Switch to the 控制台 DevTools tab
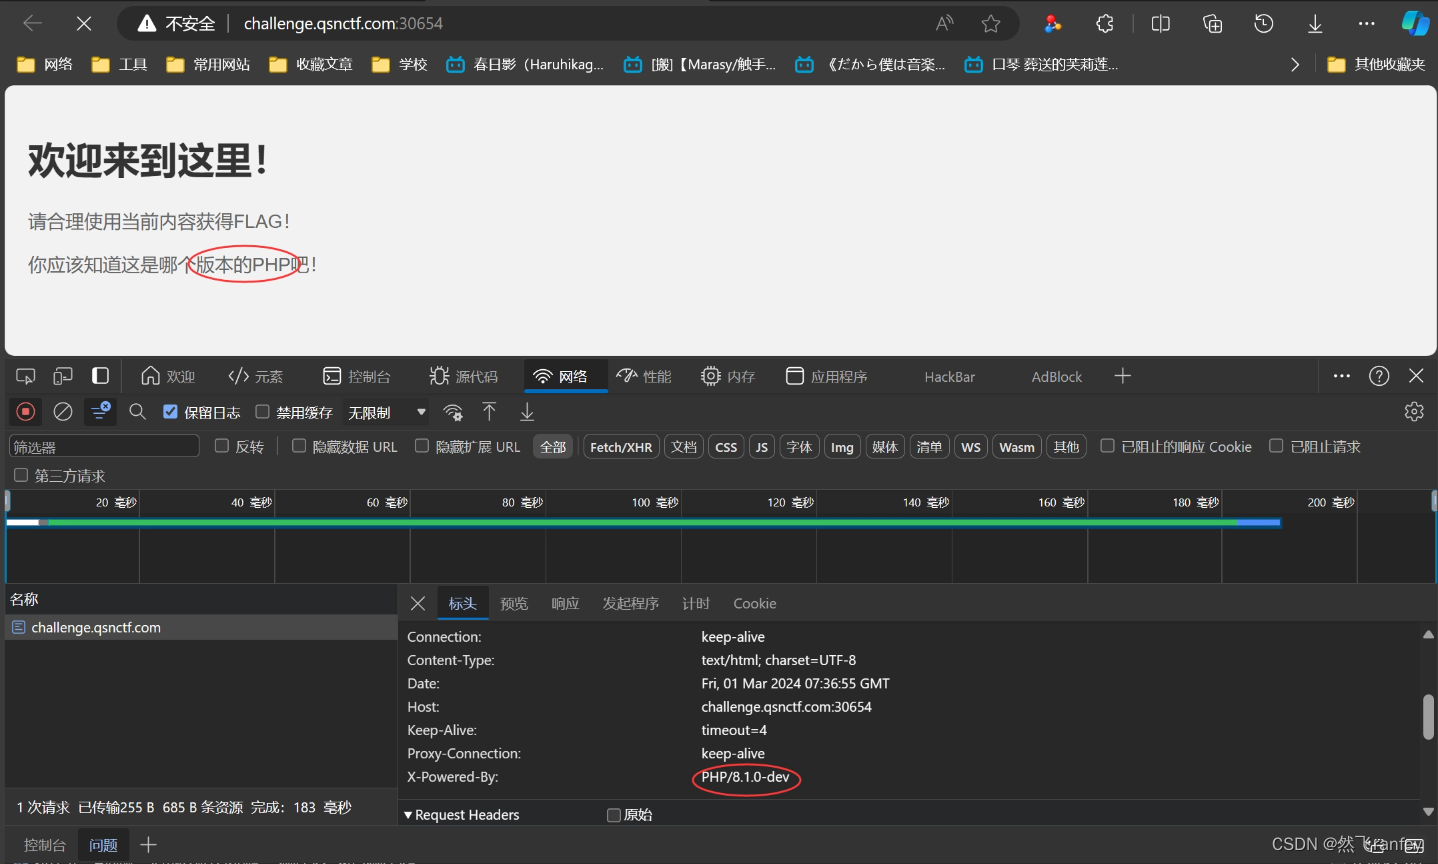Image resolution: width=1438 pixels, height=864 pixels. [357, 376]
